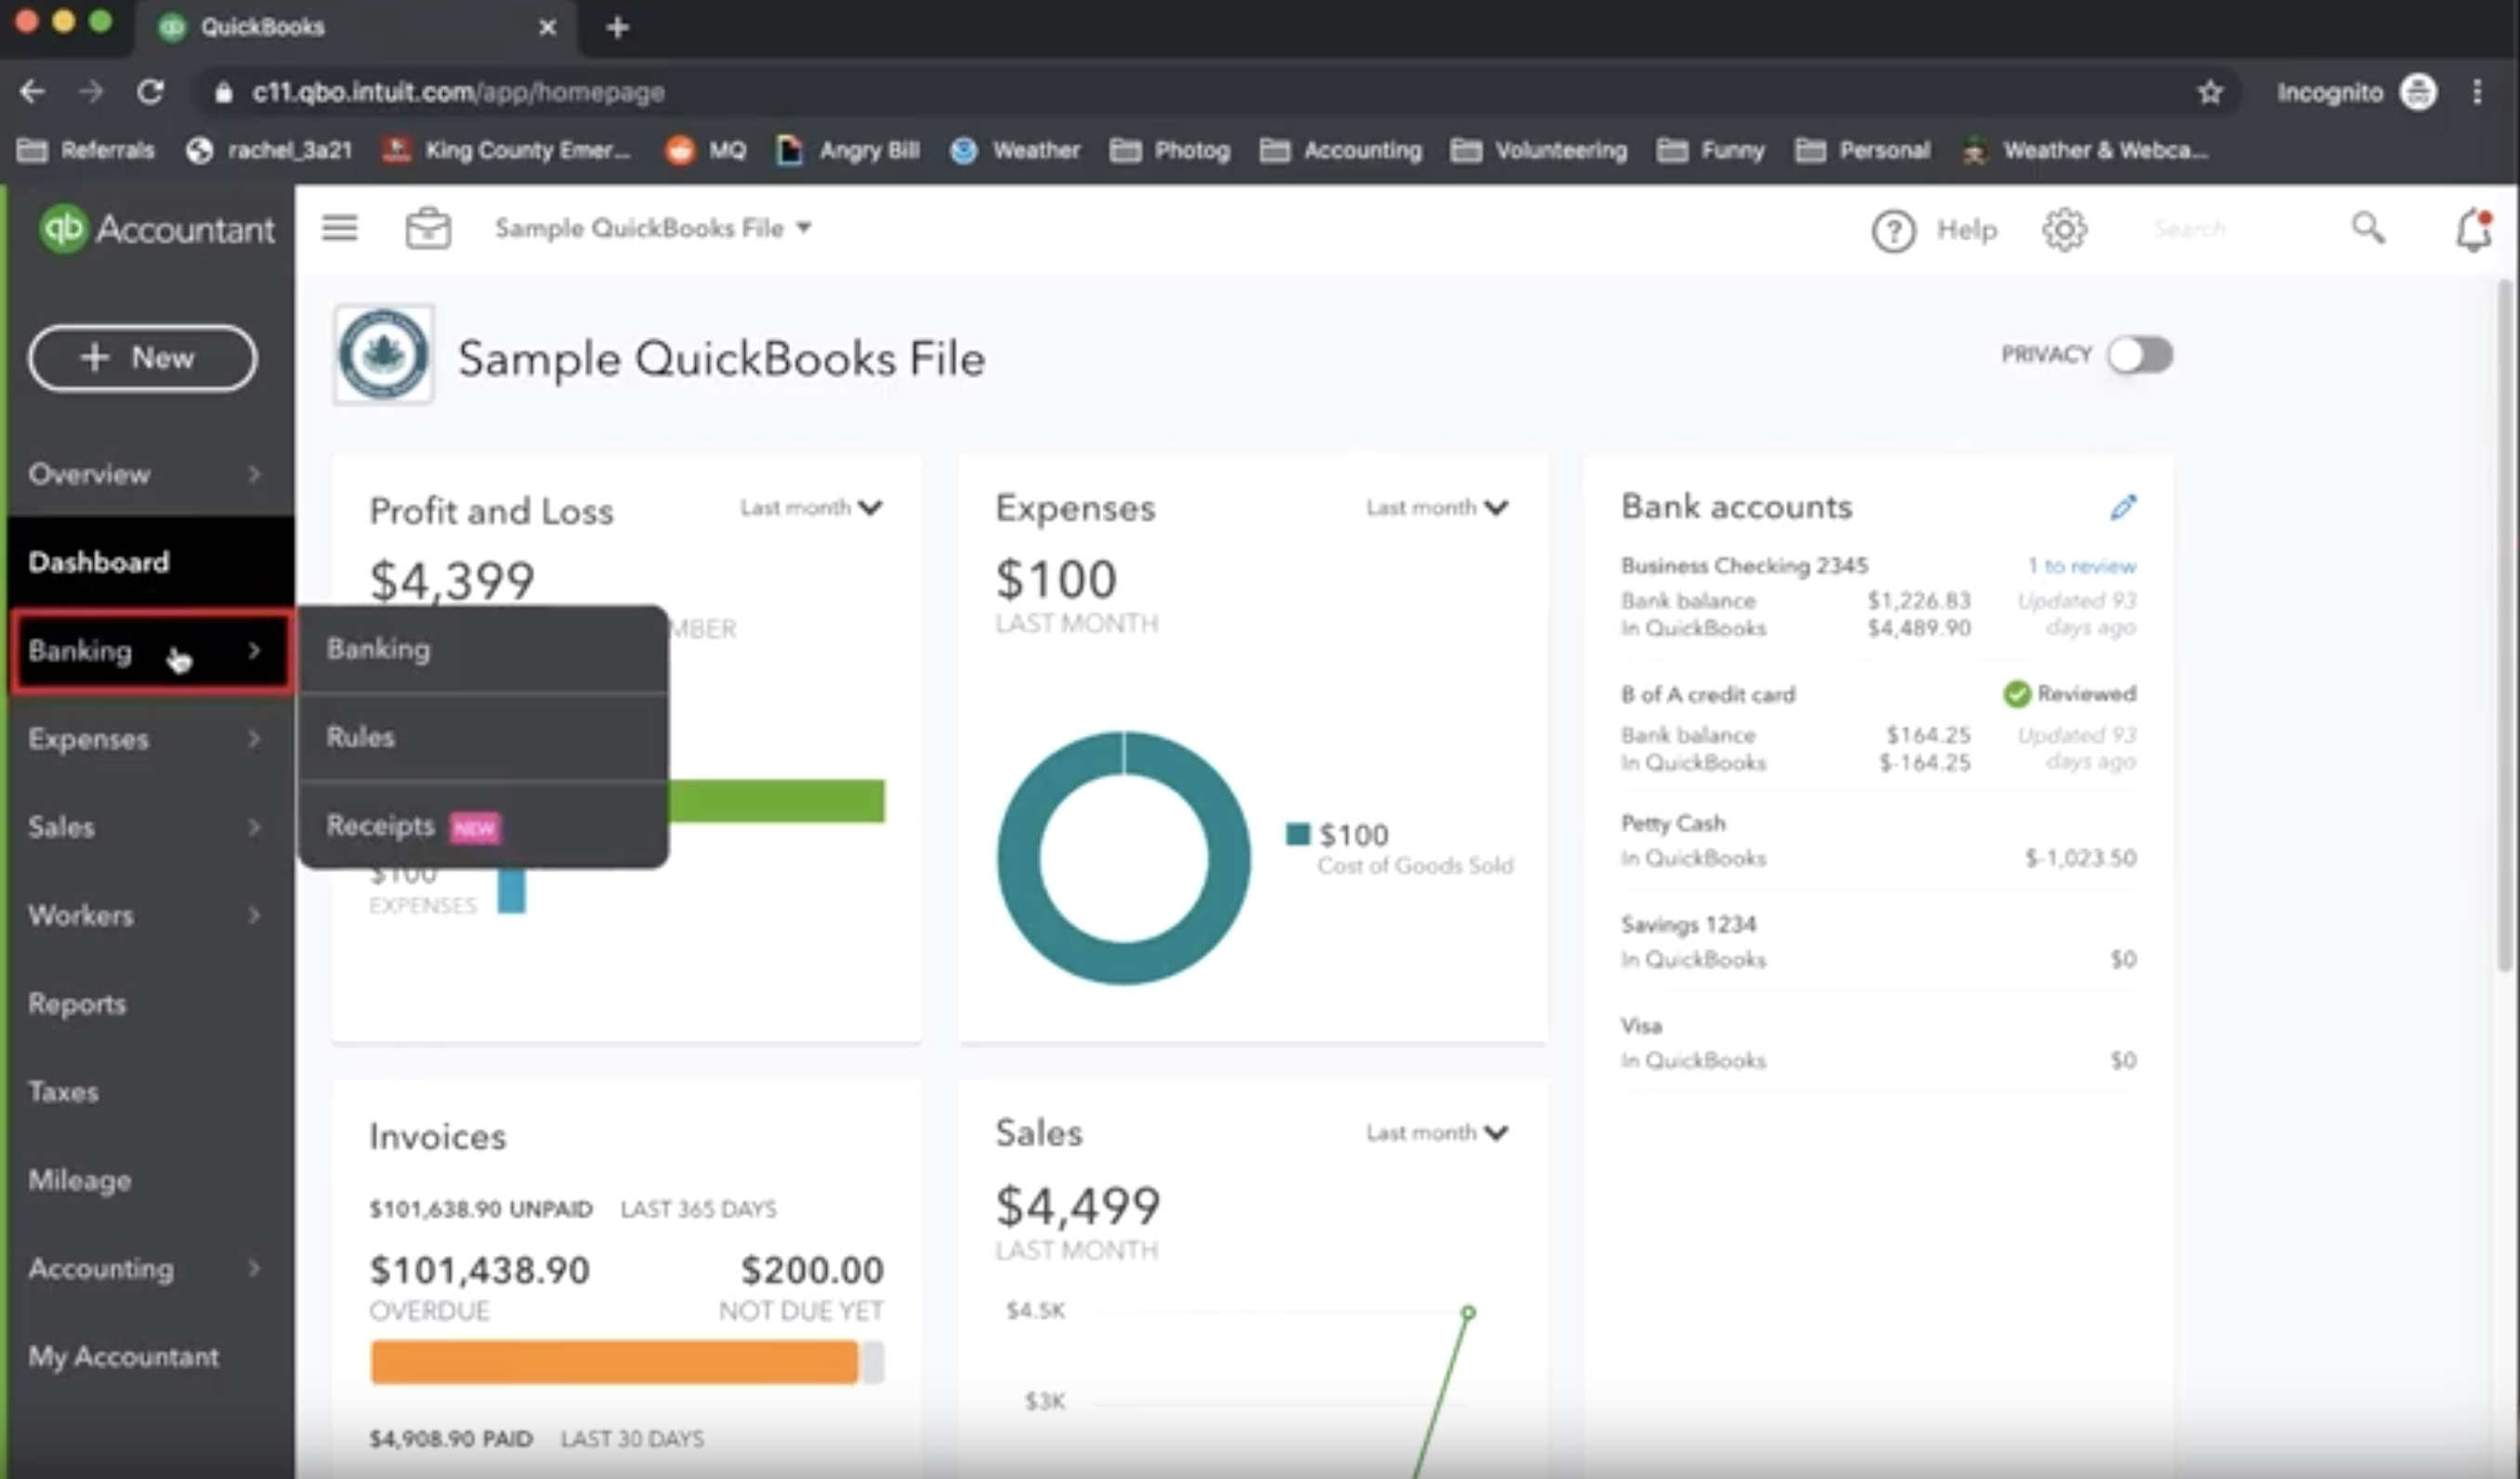Open the Volunteering bookmark folder
2520x1479 pixels.
1539,150
